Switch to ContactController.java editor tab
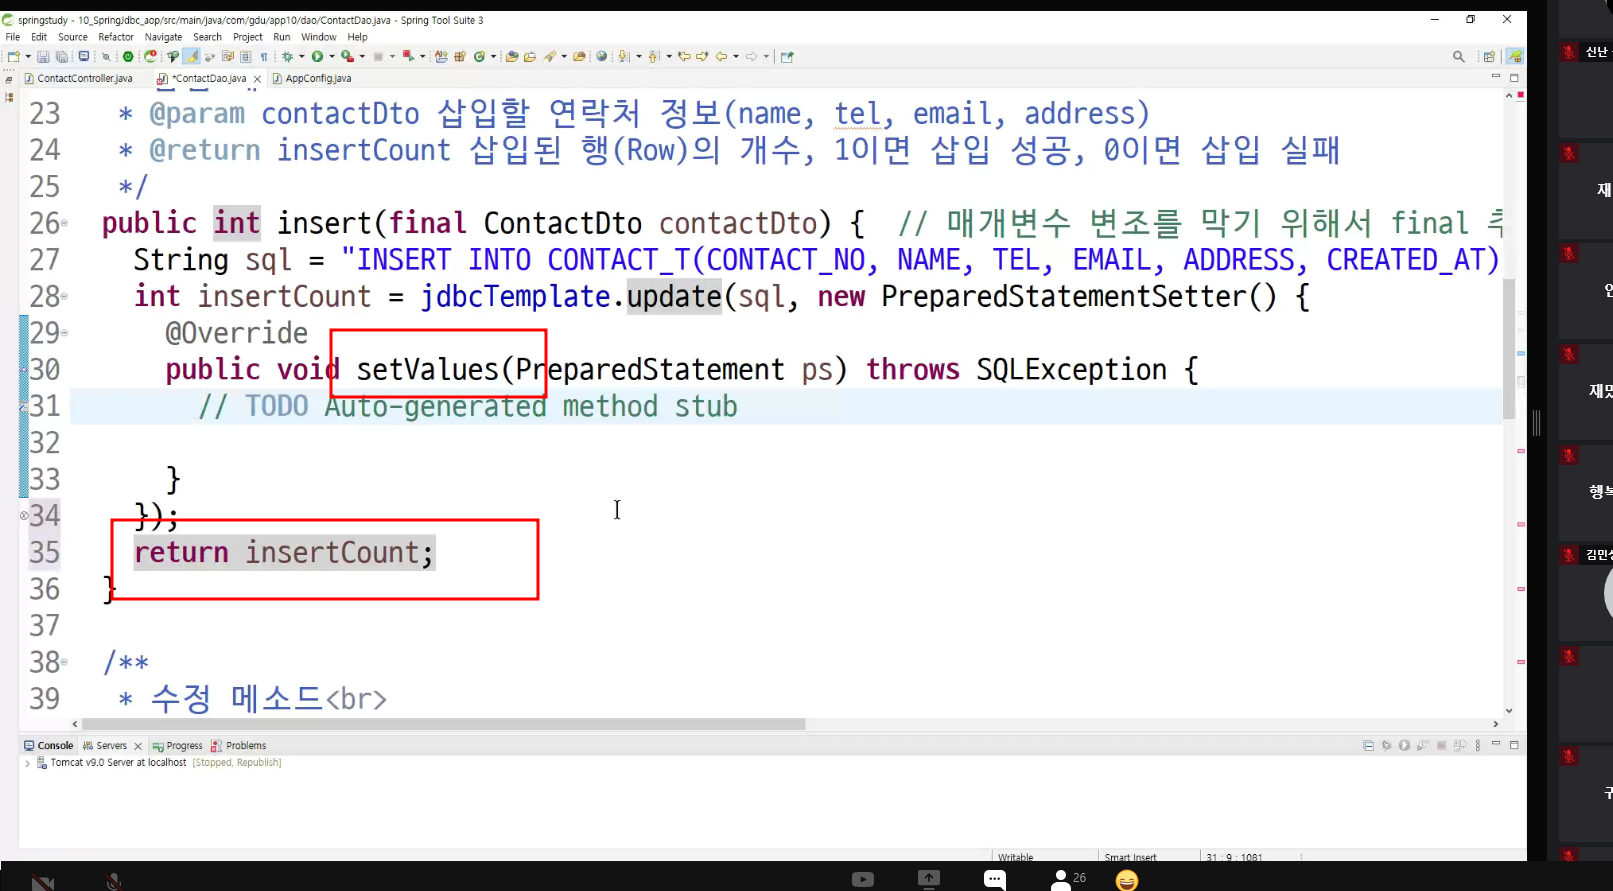 coord(84,78)
